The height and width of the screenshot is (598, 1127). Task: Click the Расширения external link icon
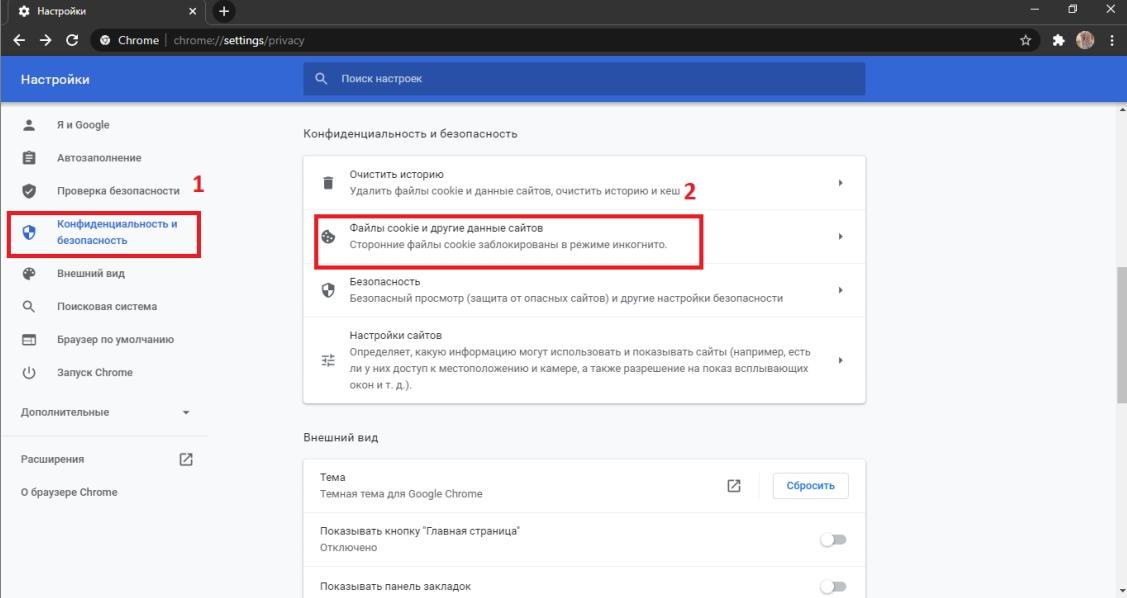point(185,459)
